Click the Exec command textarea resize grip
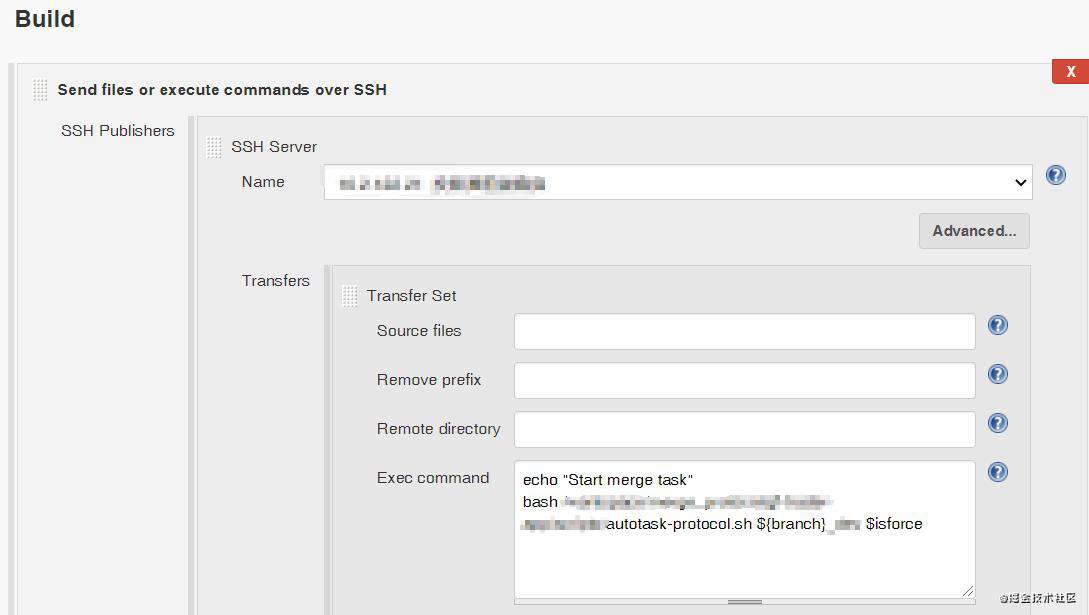This screenshot has width=1089, height=615. click(967, 591)
